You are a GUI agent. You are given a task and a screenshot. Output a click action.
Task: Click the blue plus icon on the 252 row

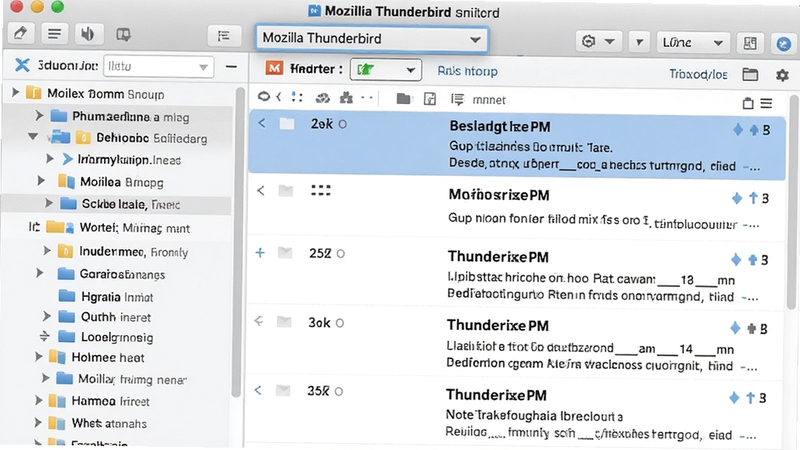pyautogui.click(x=260, y=253)
